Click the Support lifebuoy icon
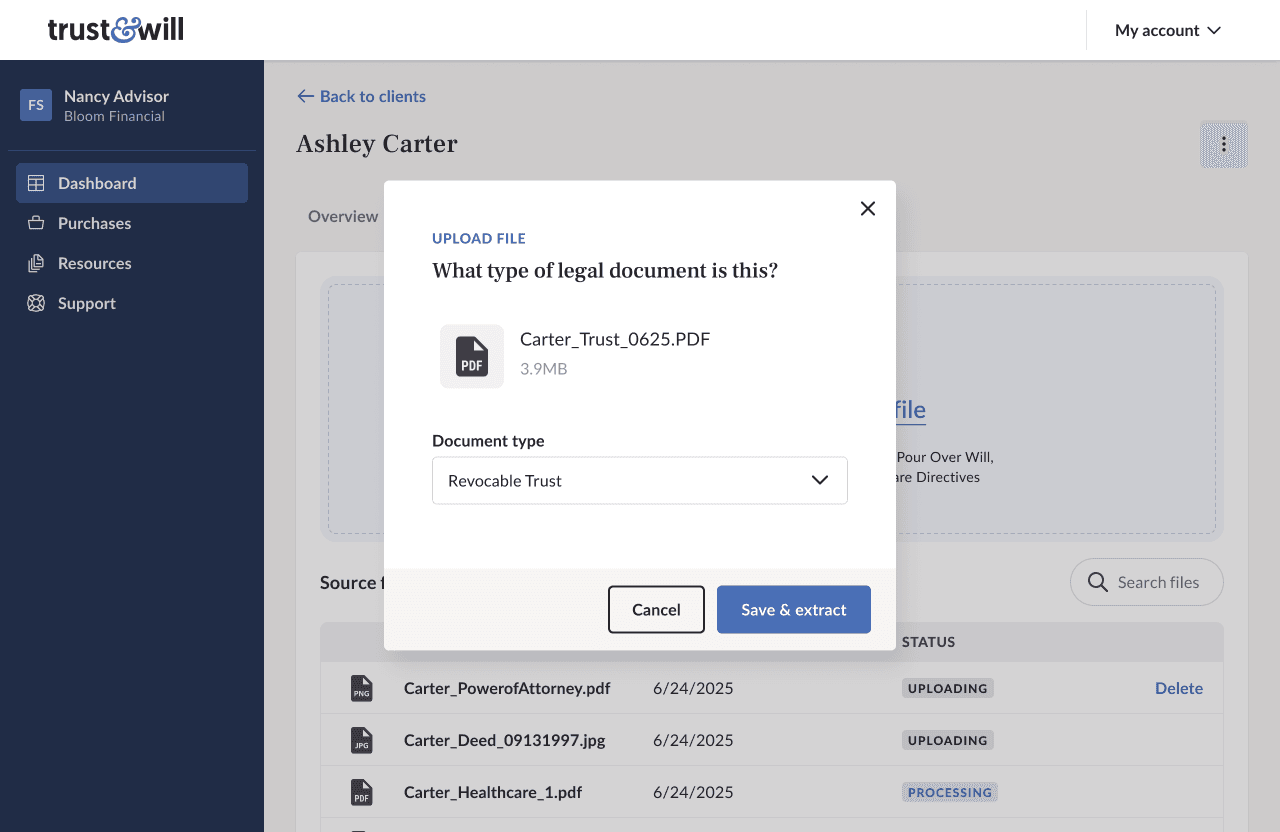This screenshot has width=1280, height=832. pos(36,303)
